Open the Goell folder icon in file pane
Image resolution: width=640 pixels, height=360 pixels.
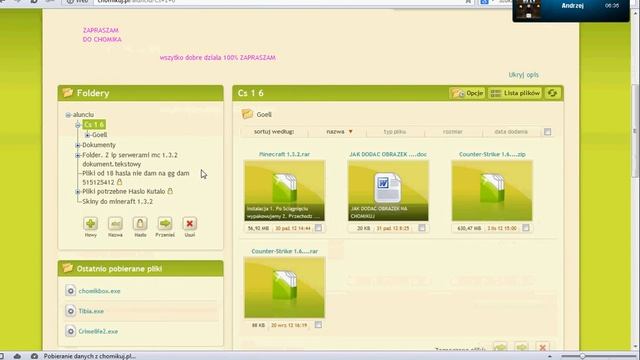247,114
